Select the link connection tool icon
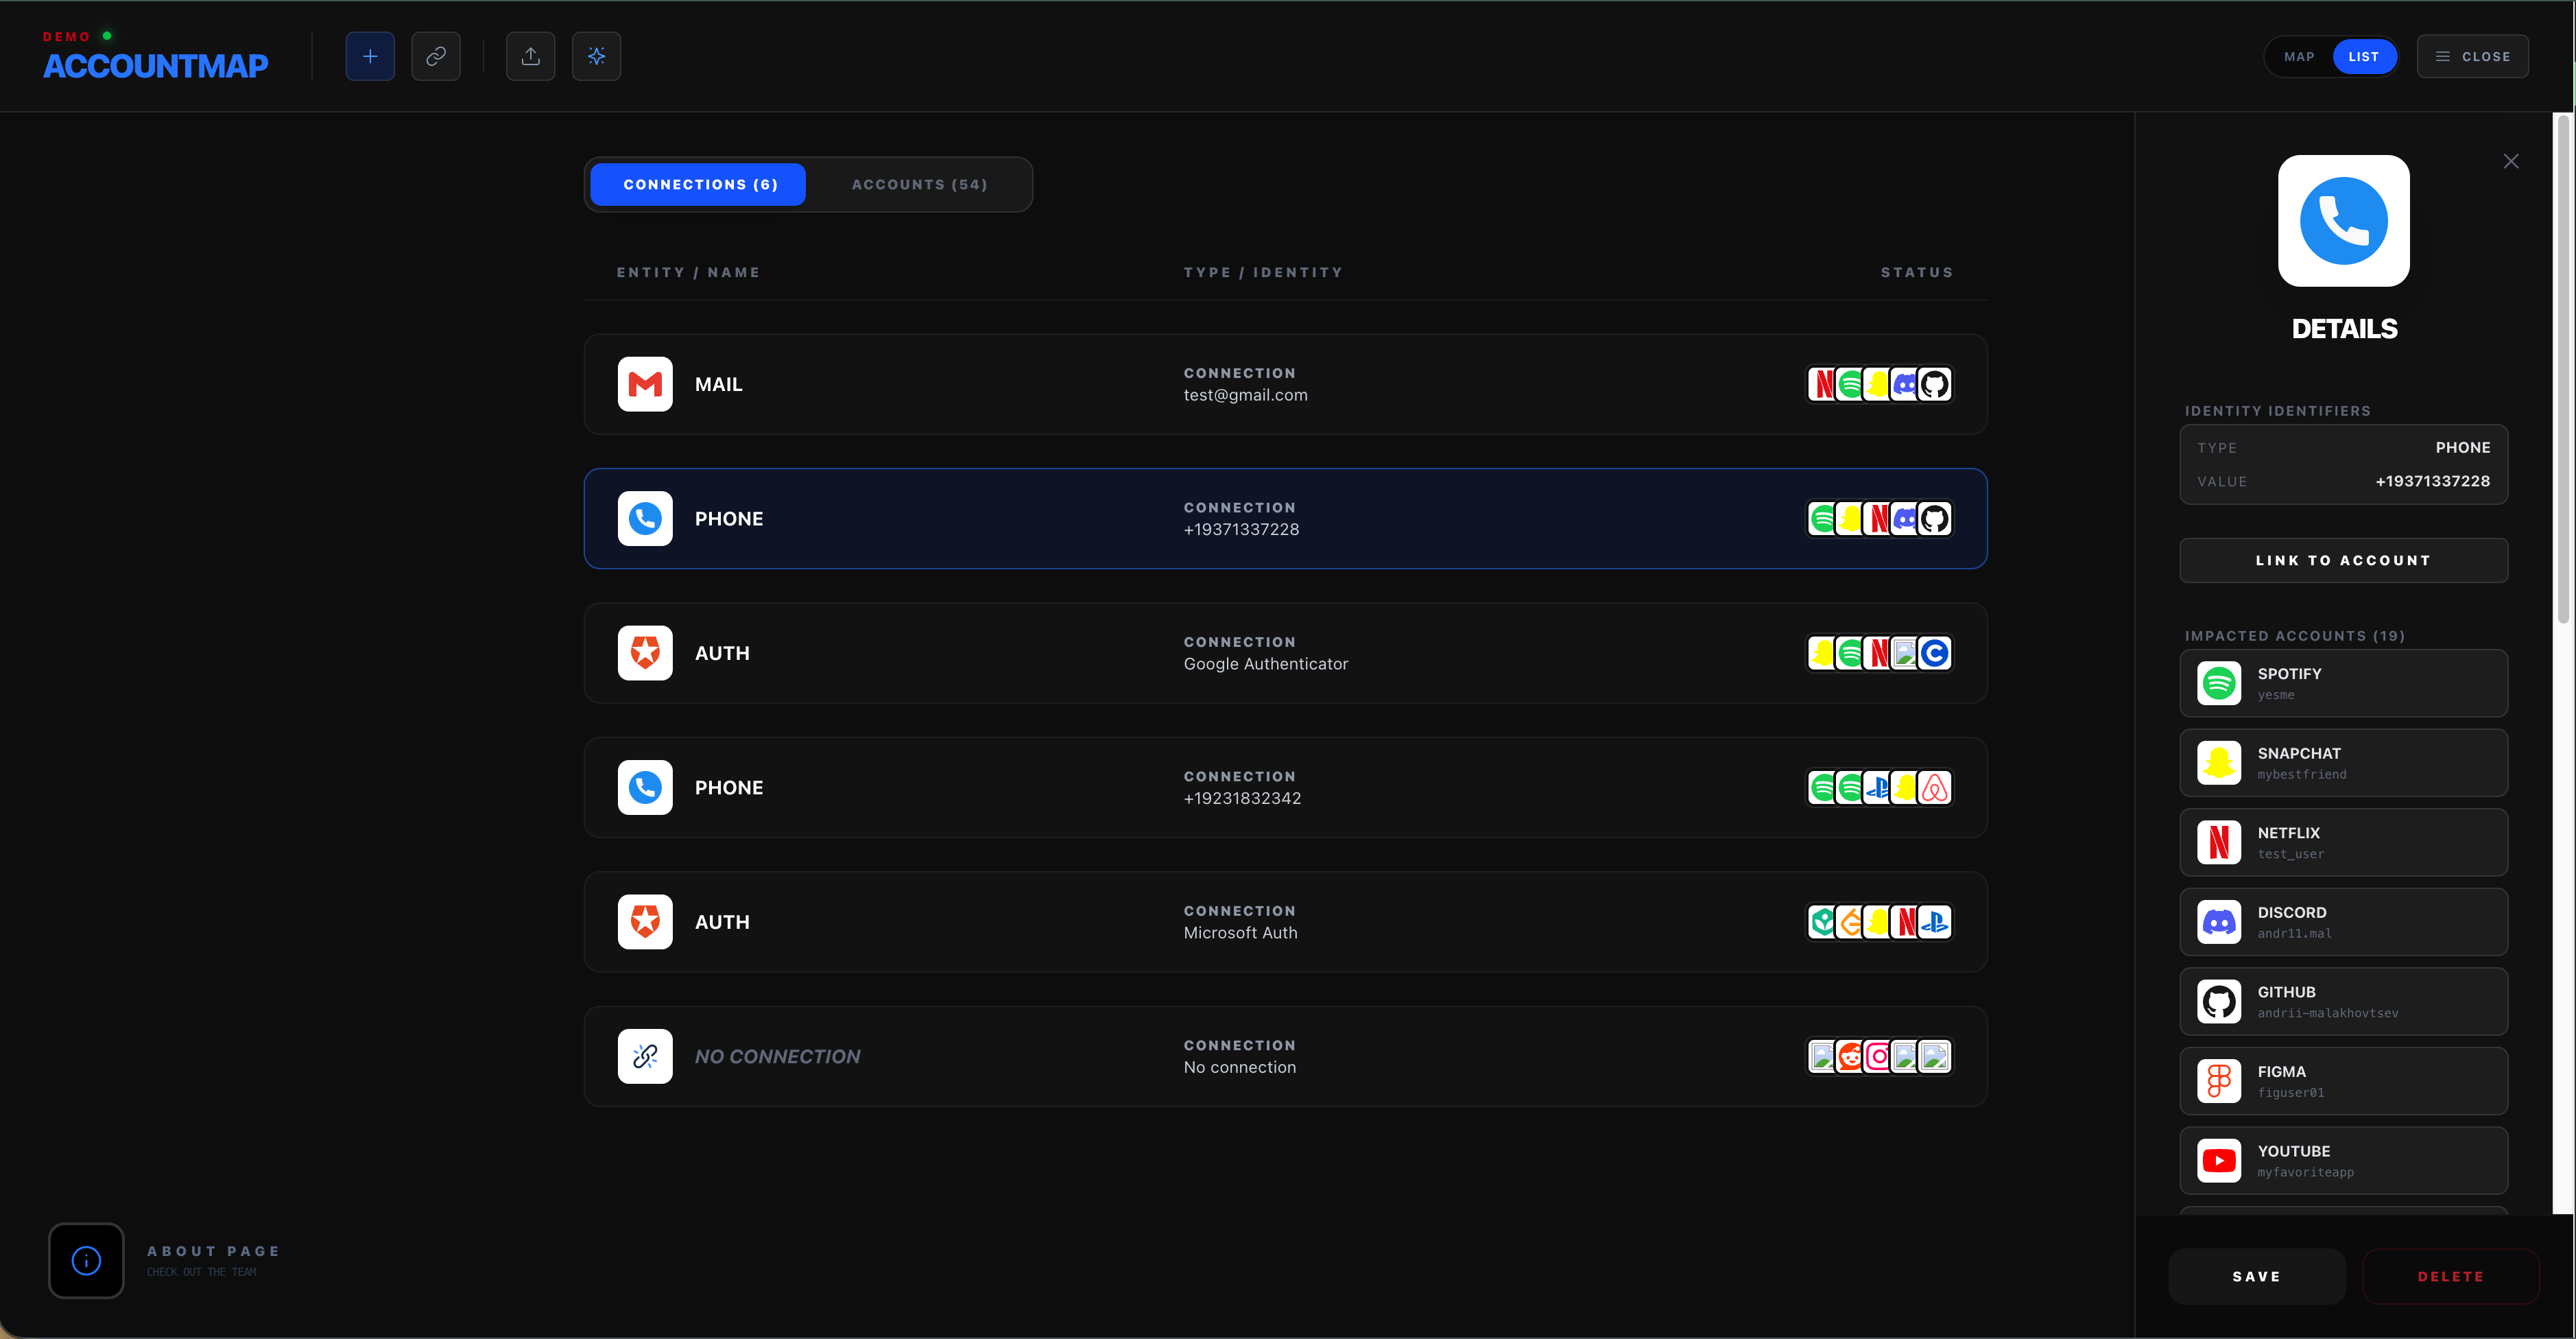Screen dimensions: 2576x1339 click(x=436, y=56)
